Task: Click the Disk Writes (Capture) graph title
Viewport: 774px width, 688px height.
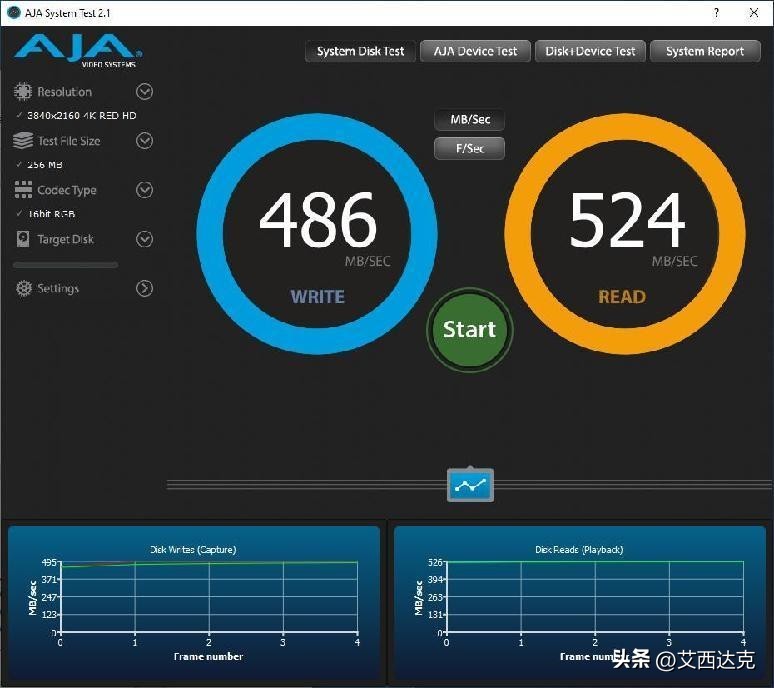Action: click(193, 549)
